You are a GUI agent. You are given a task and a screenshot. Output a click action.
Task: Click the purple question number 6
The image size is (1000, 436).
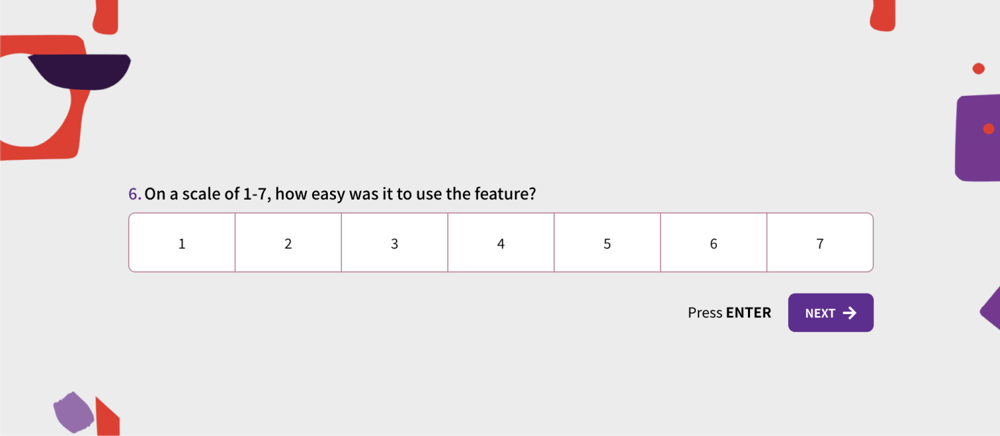[134, 193]
